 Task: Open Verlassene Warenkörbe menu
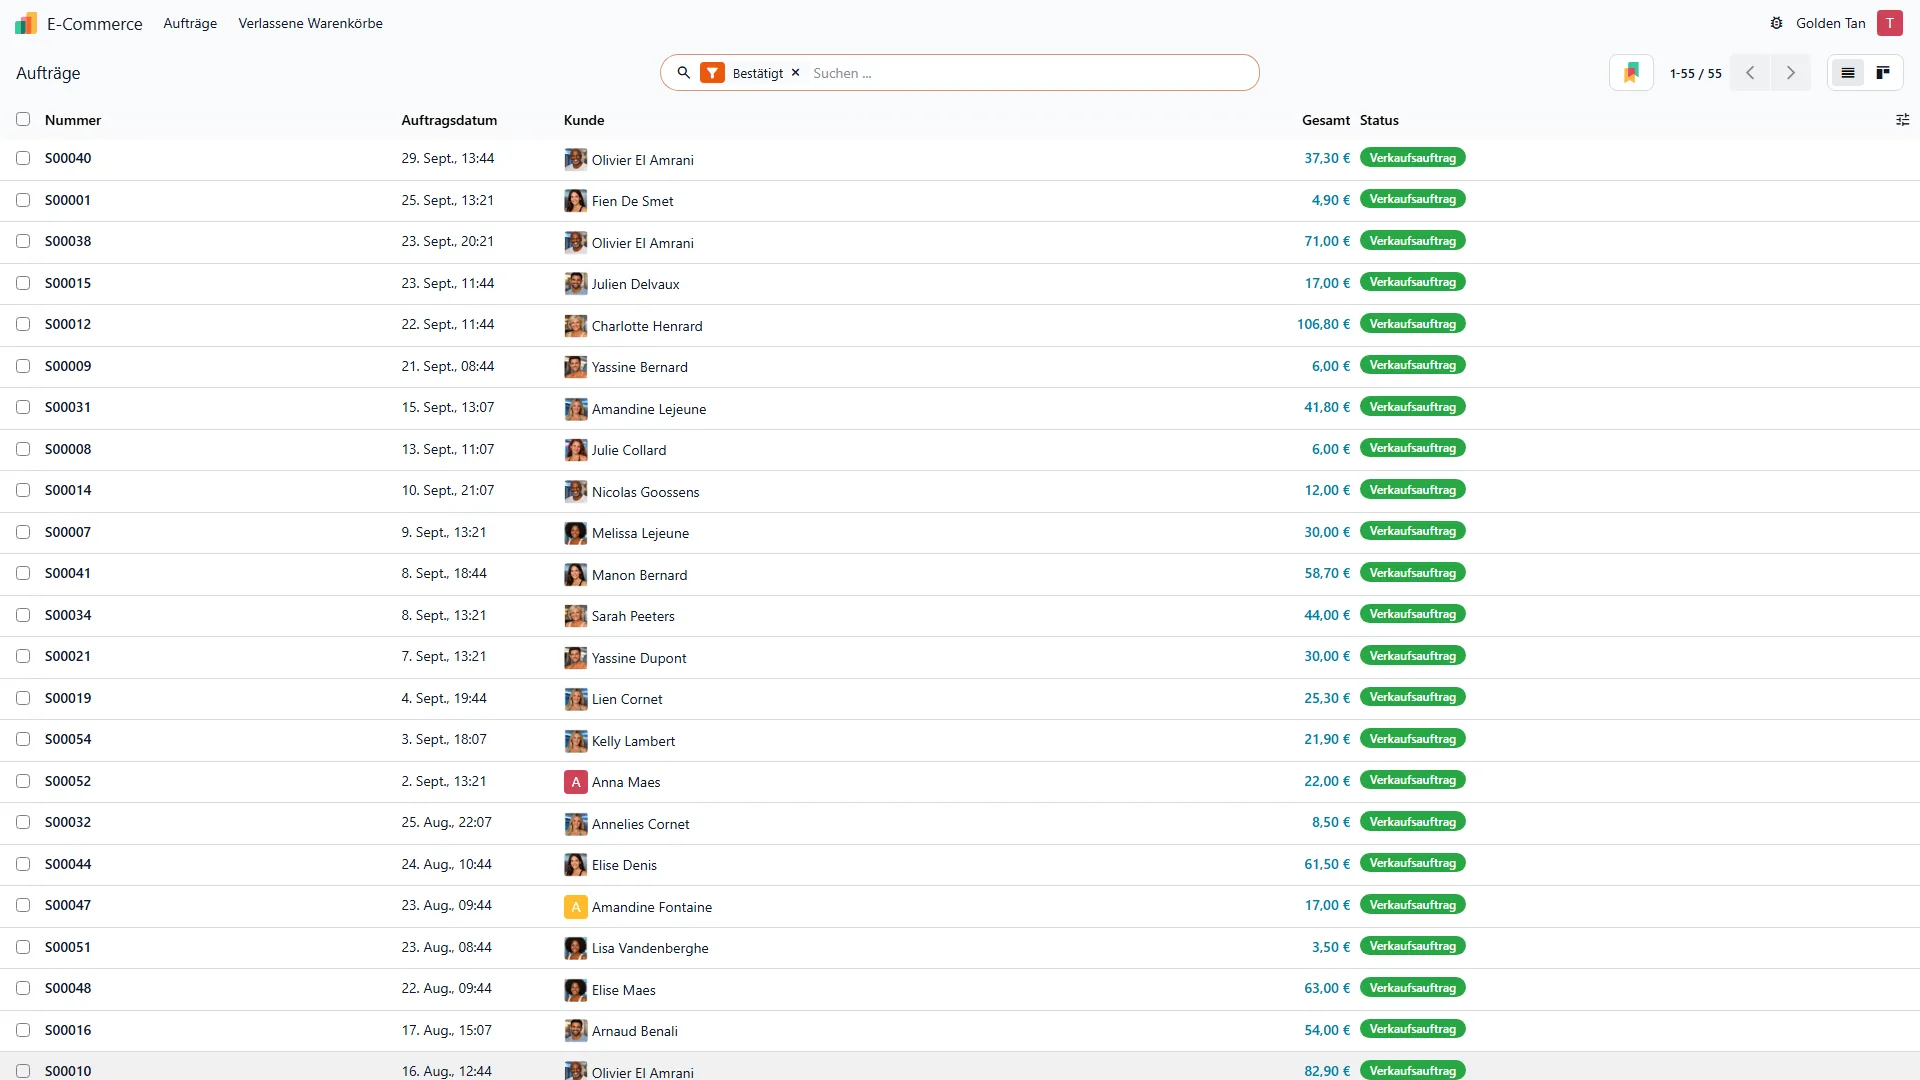pos(310,23)
